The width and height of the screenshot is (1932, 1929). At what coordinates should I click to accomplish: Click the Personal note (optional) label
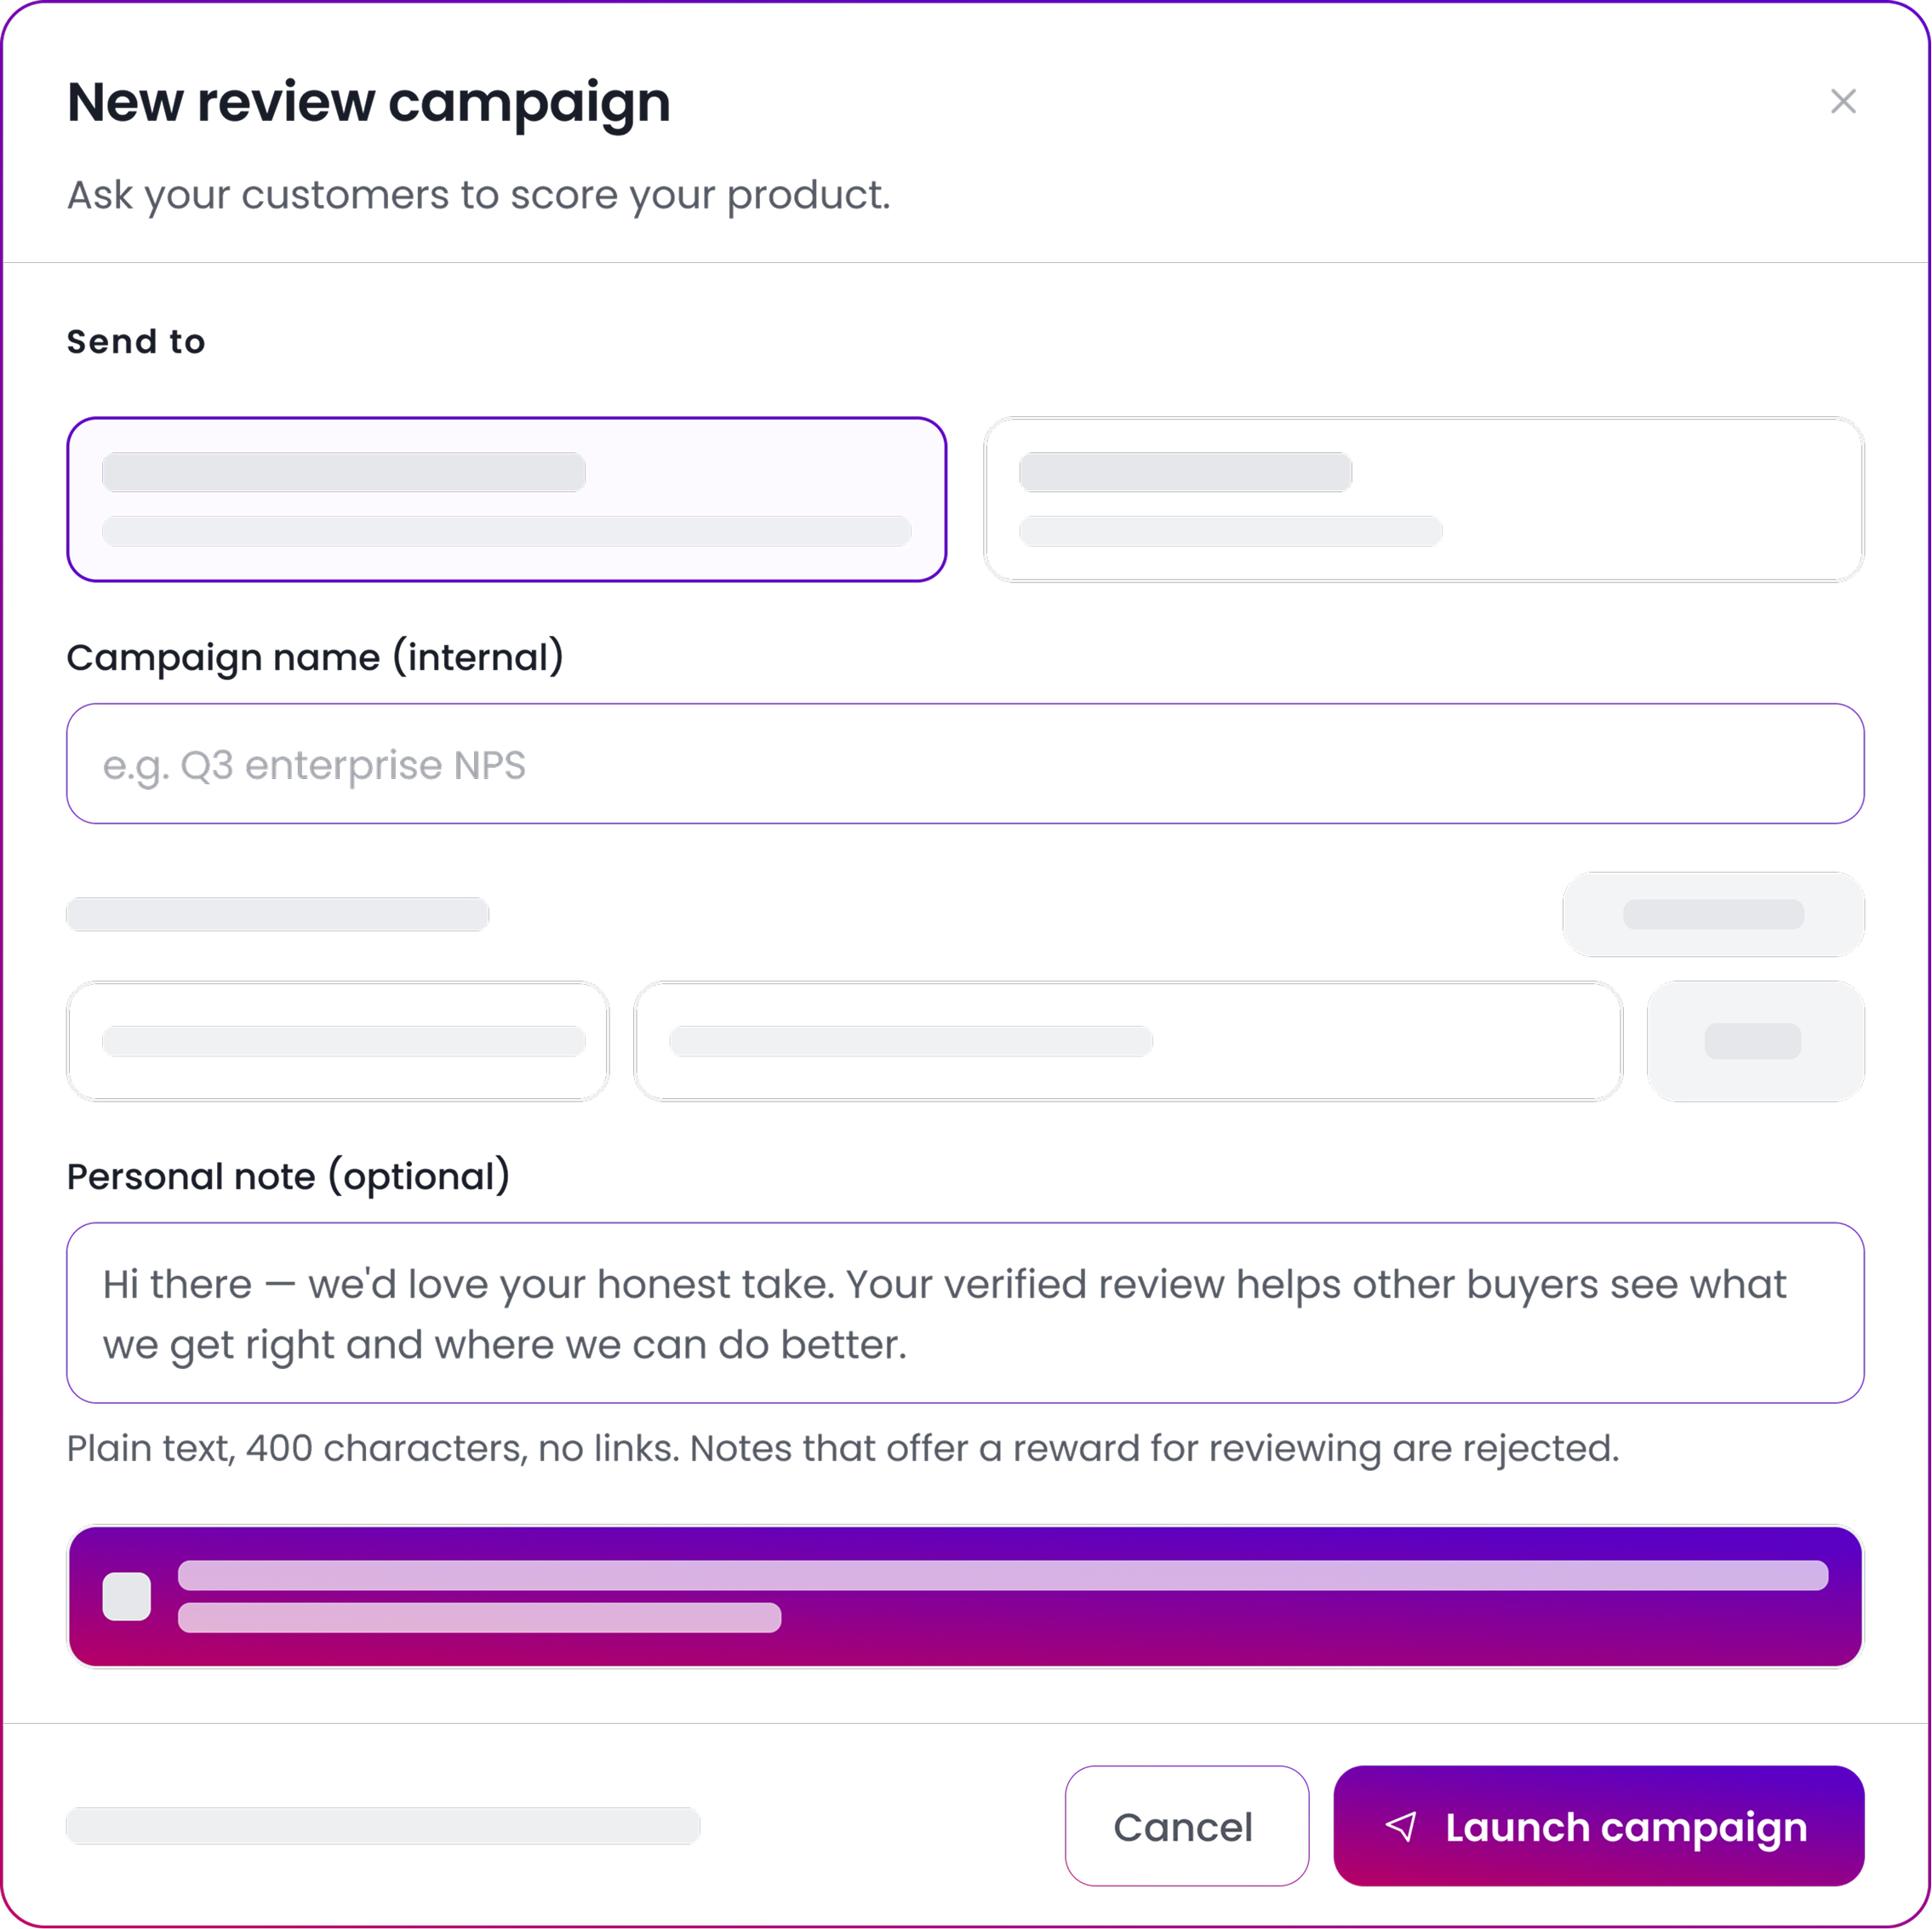[x=288, y=1176]
